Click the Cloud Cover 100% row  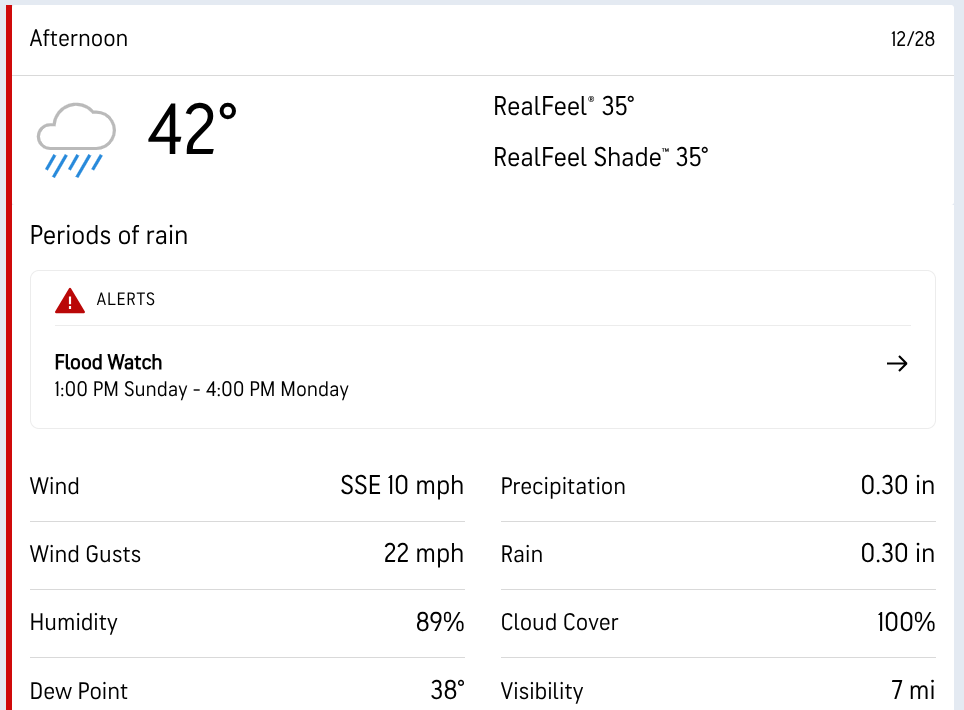coord(717,622)
